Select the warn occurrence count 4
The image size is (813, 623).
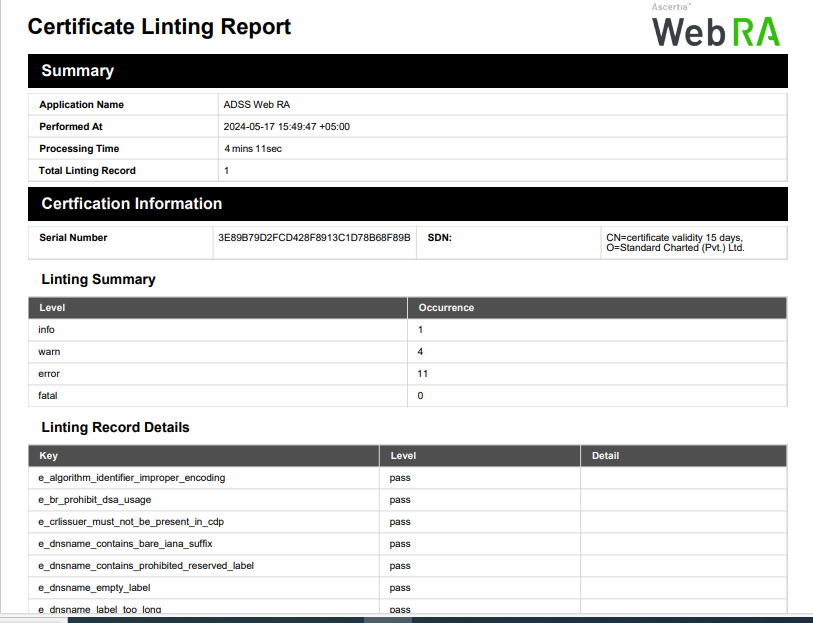tap(421, 352)
